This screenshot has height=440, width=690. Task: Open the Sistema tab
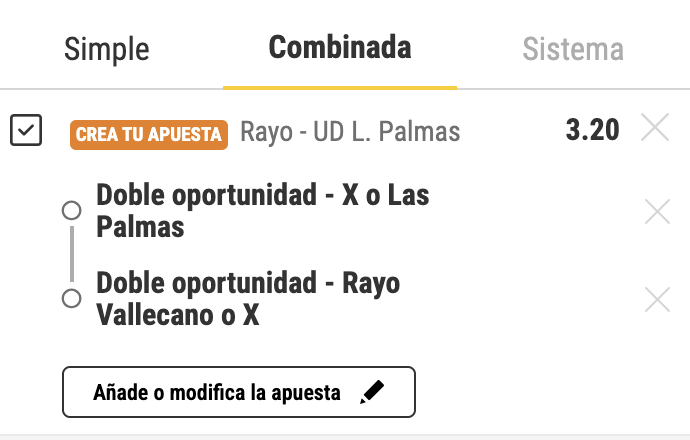click(x=573, y=49)
